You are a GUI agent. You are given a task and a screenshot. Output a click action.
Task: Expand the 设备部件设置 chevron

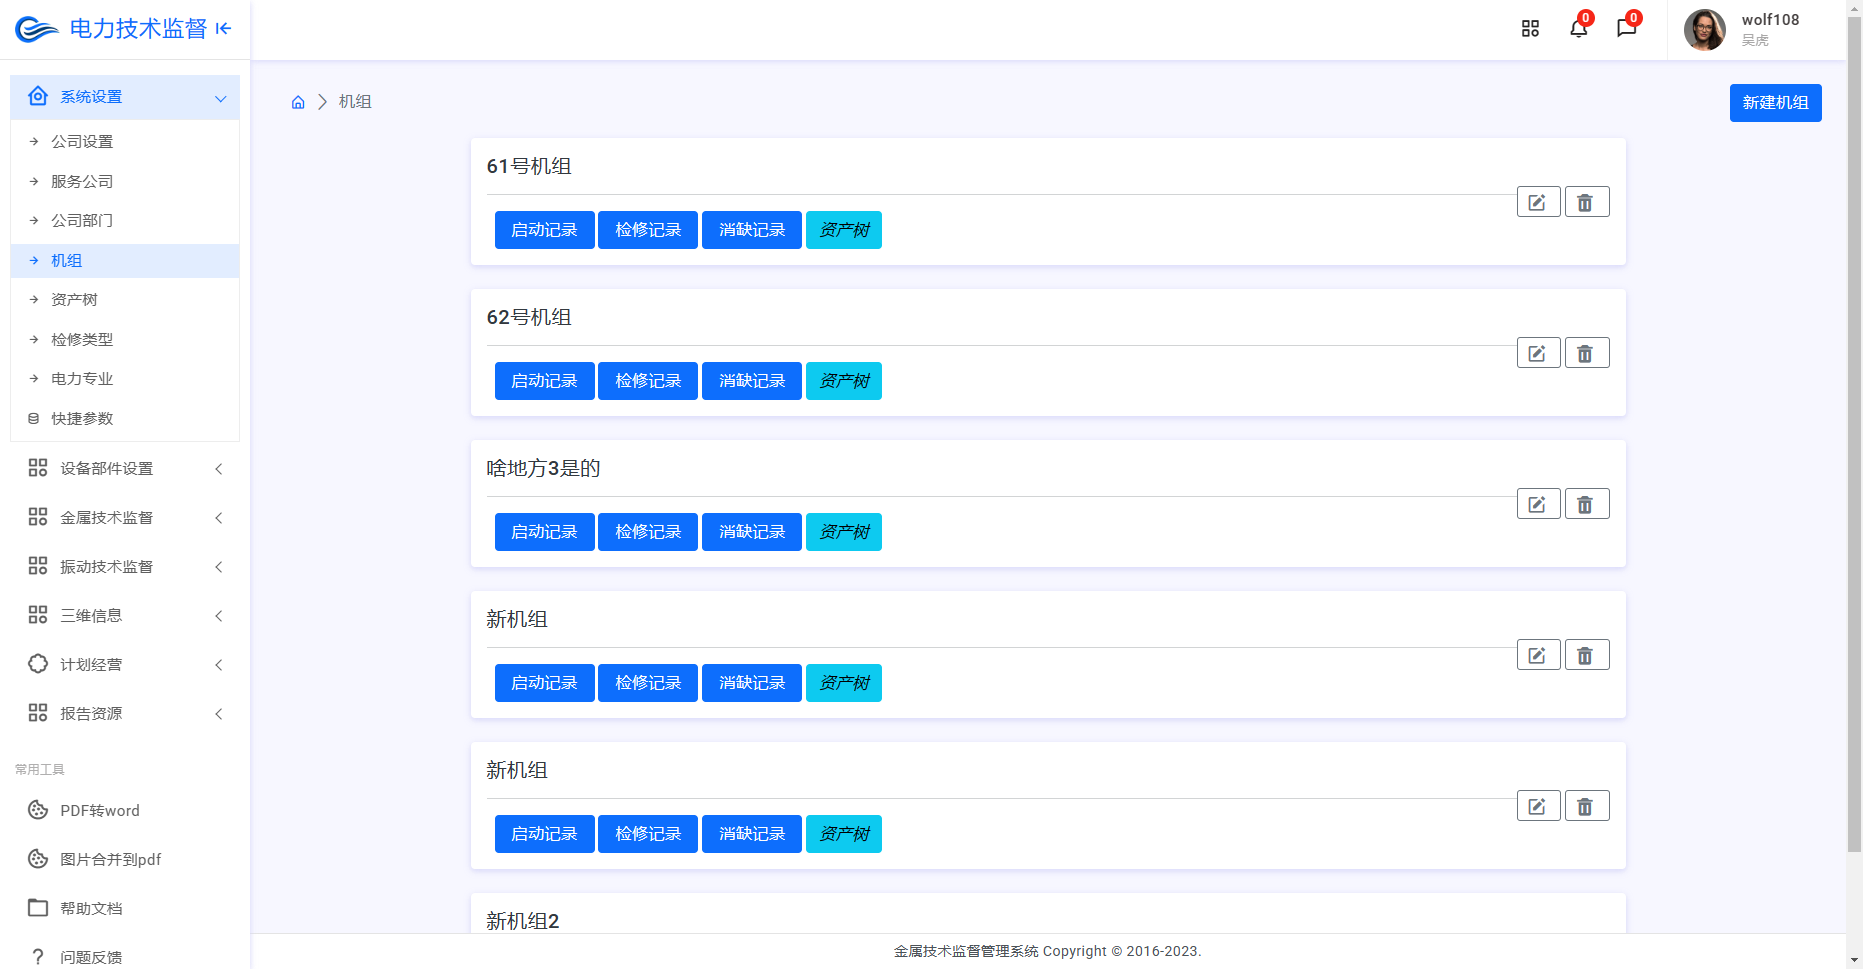pyautogui.click(x=219, y=469)
